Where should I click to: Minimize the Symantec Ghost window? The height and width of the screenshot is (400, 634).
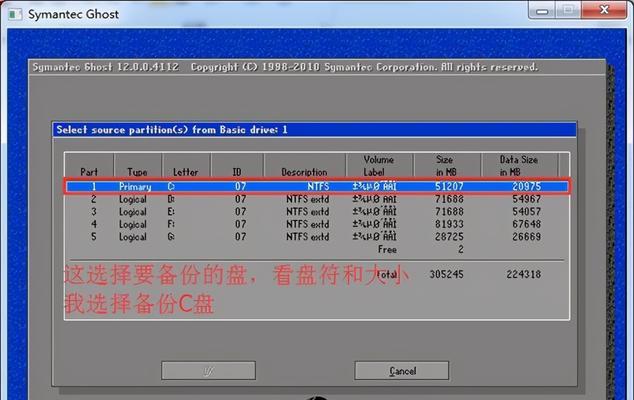pos(542,11)
